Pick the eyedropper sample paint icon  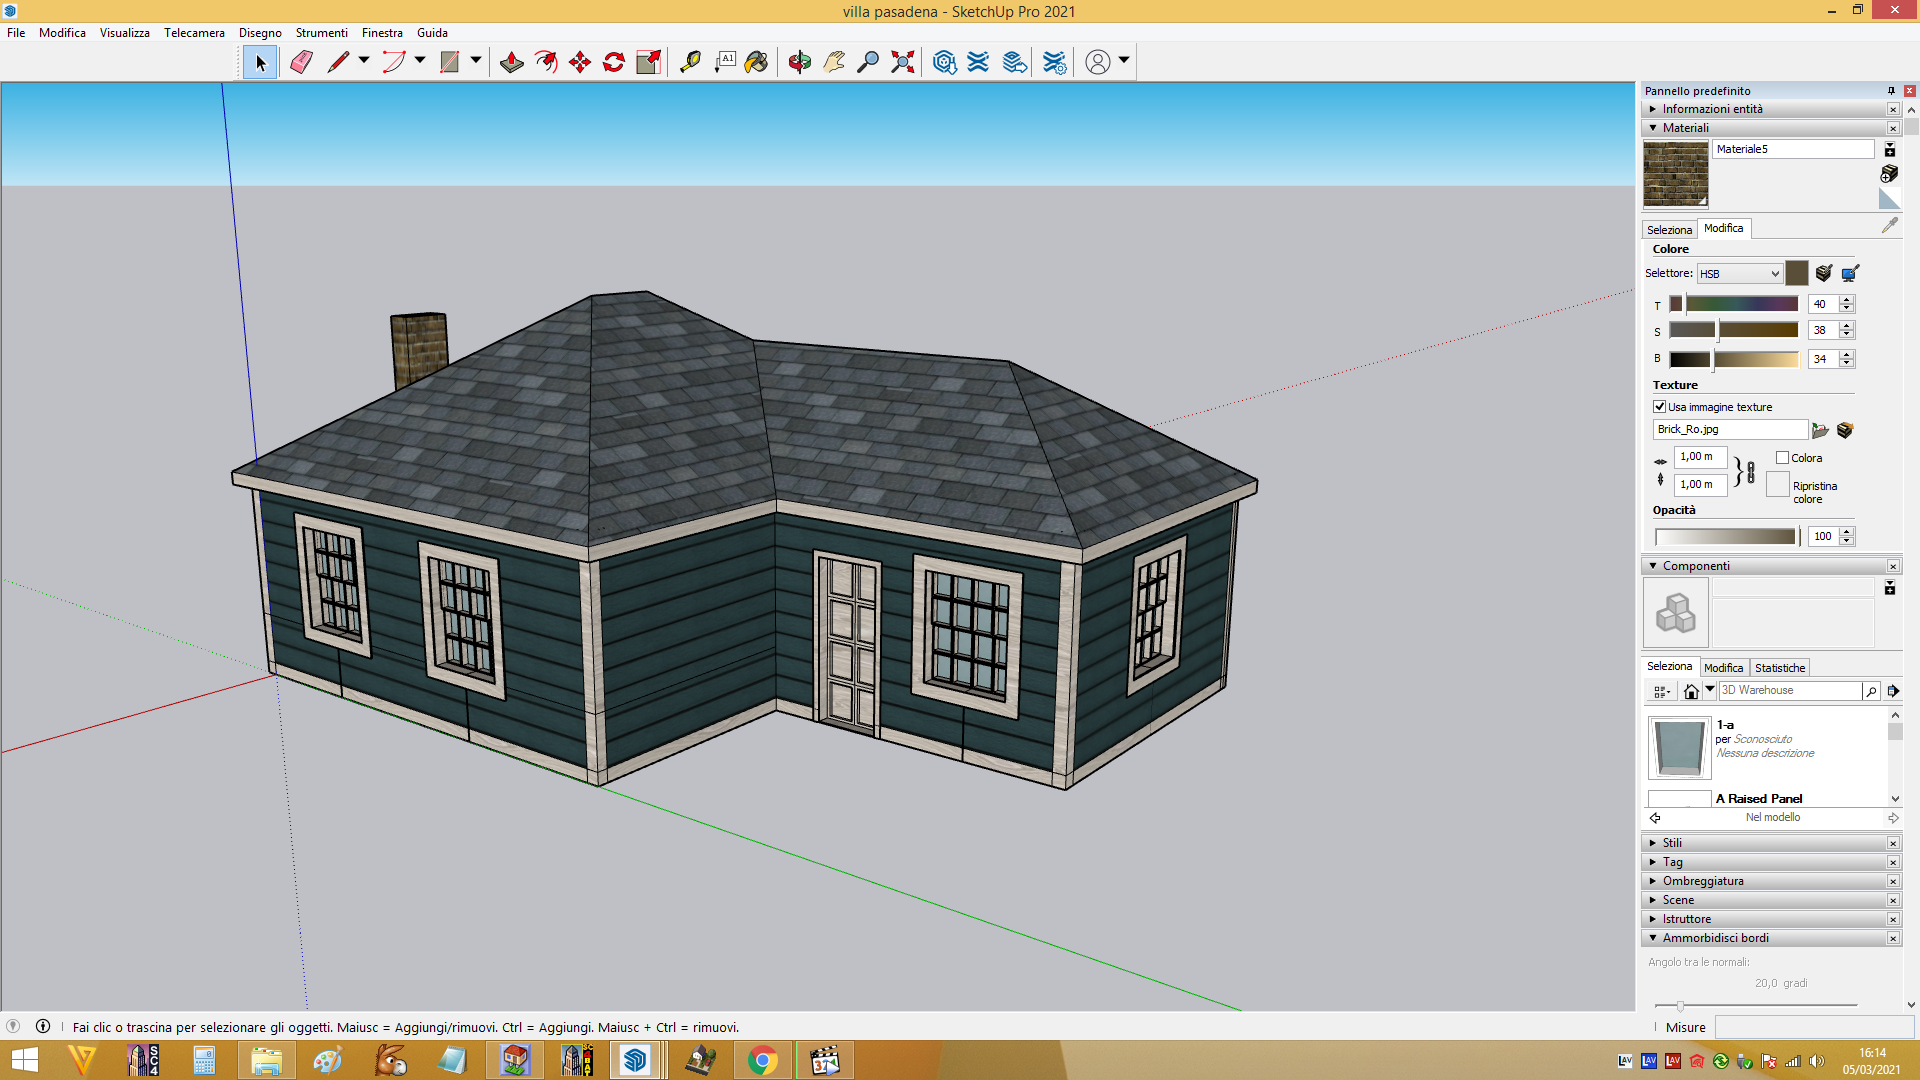pos(1889,226)
